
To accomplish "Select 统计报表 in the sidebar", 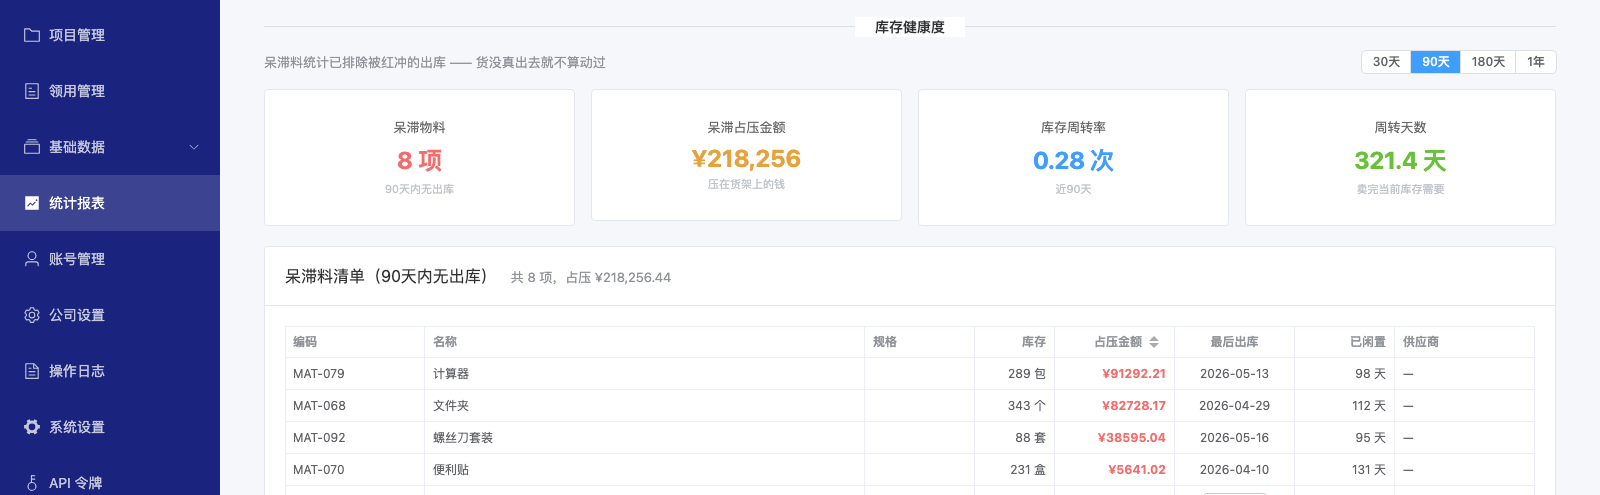I will coord(110,203).
